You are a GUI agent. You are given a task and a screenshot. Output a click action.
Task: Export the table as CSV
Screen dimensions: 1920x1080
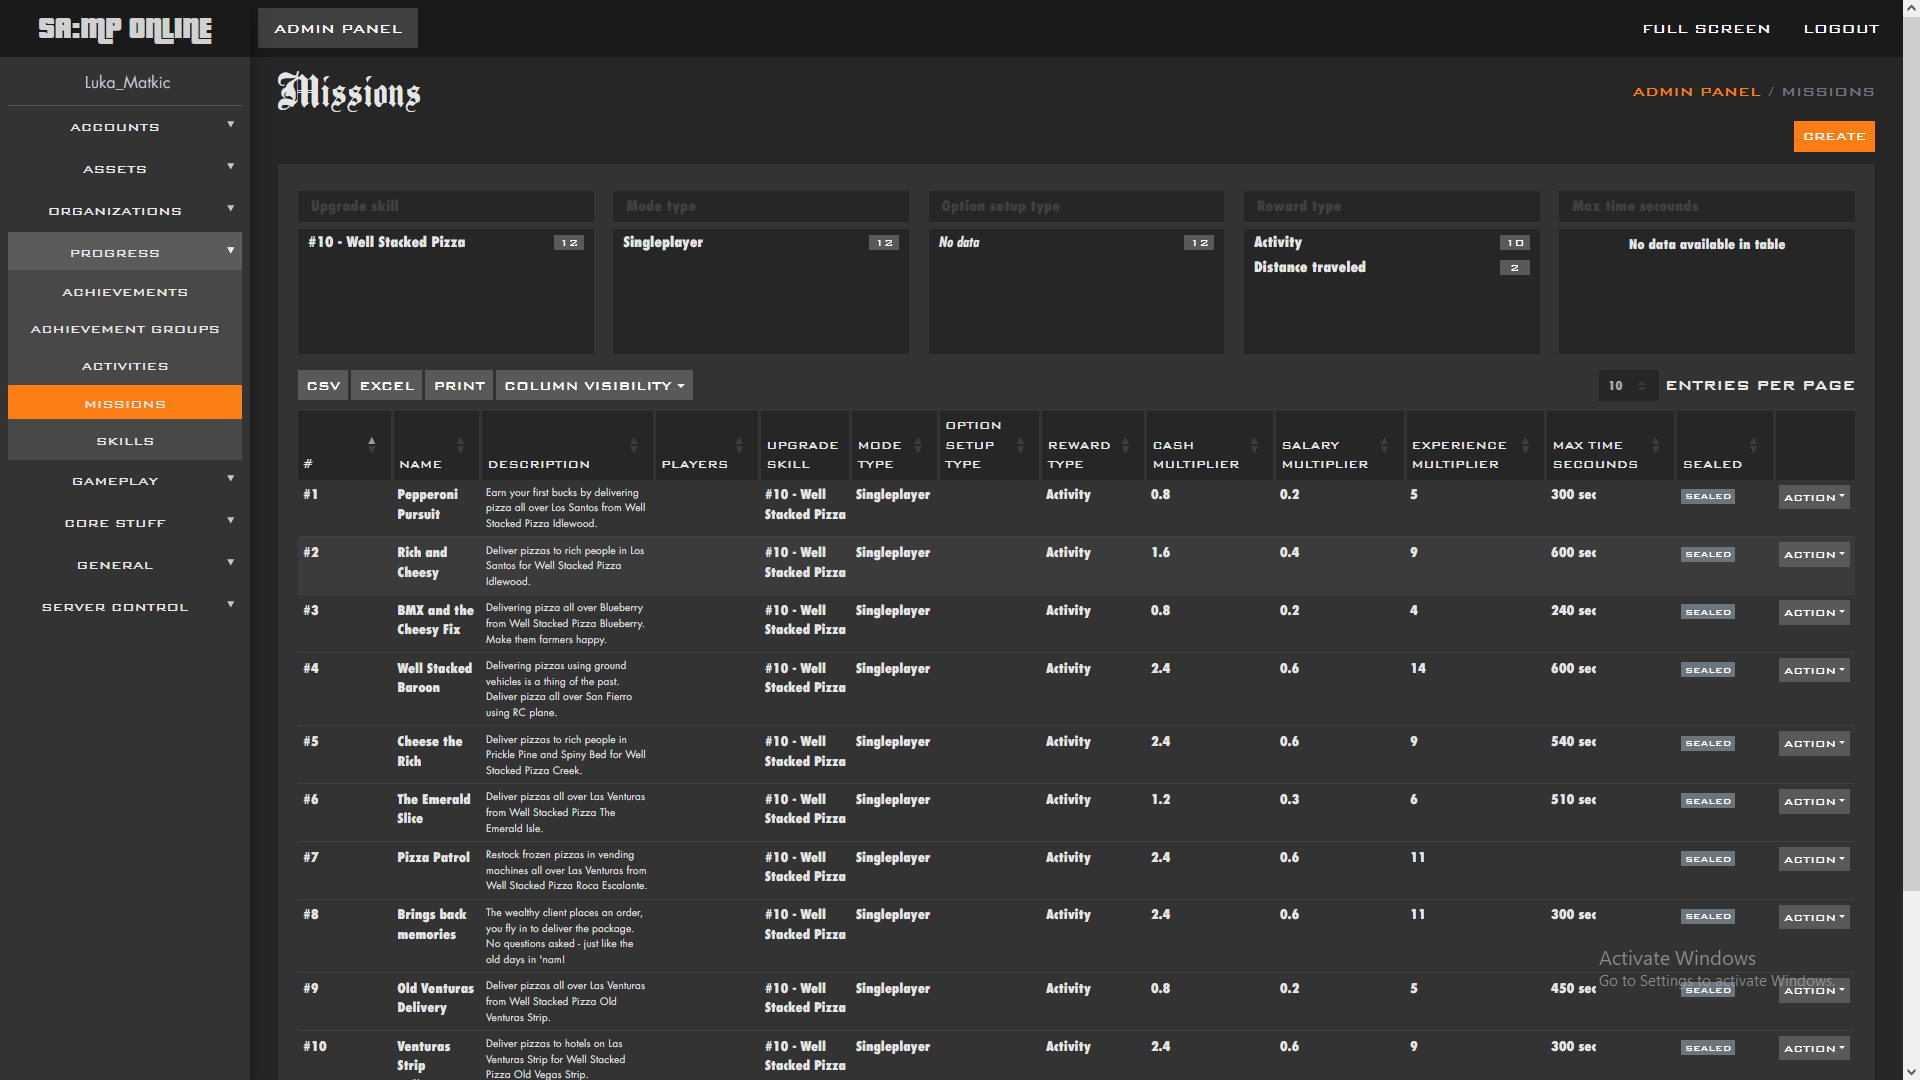point(323,386)
